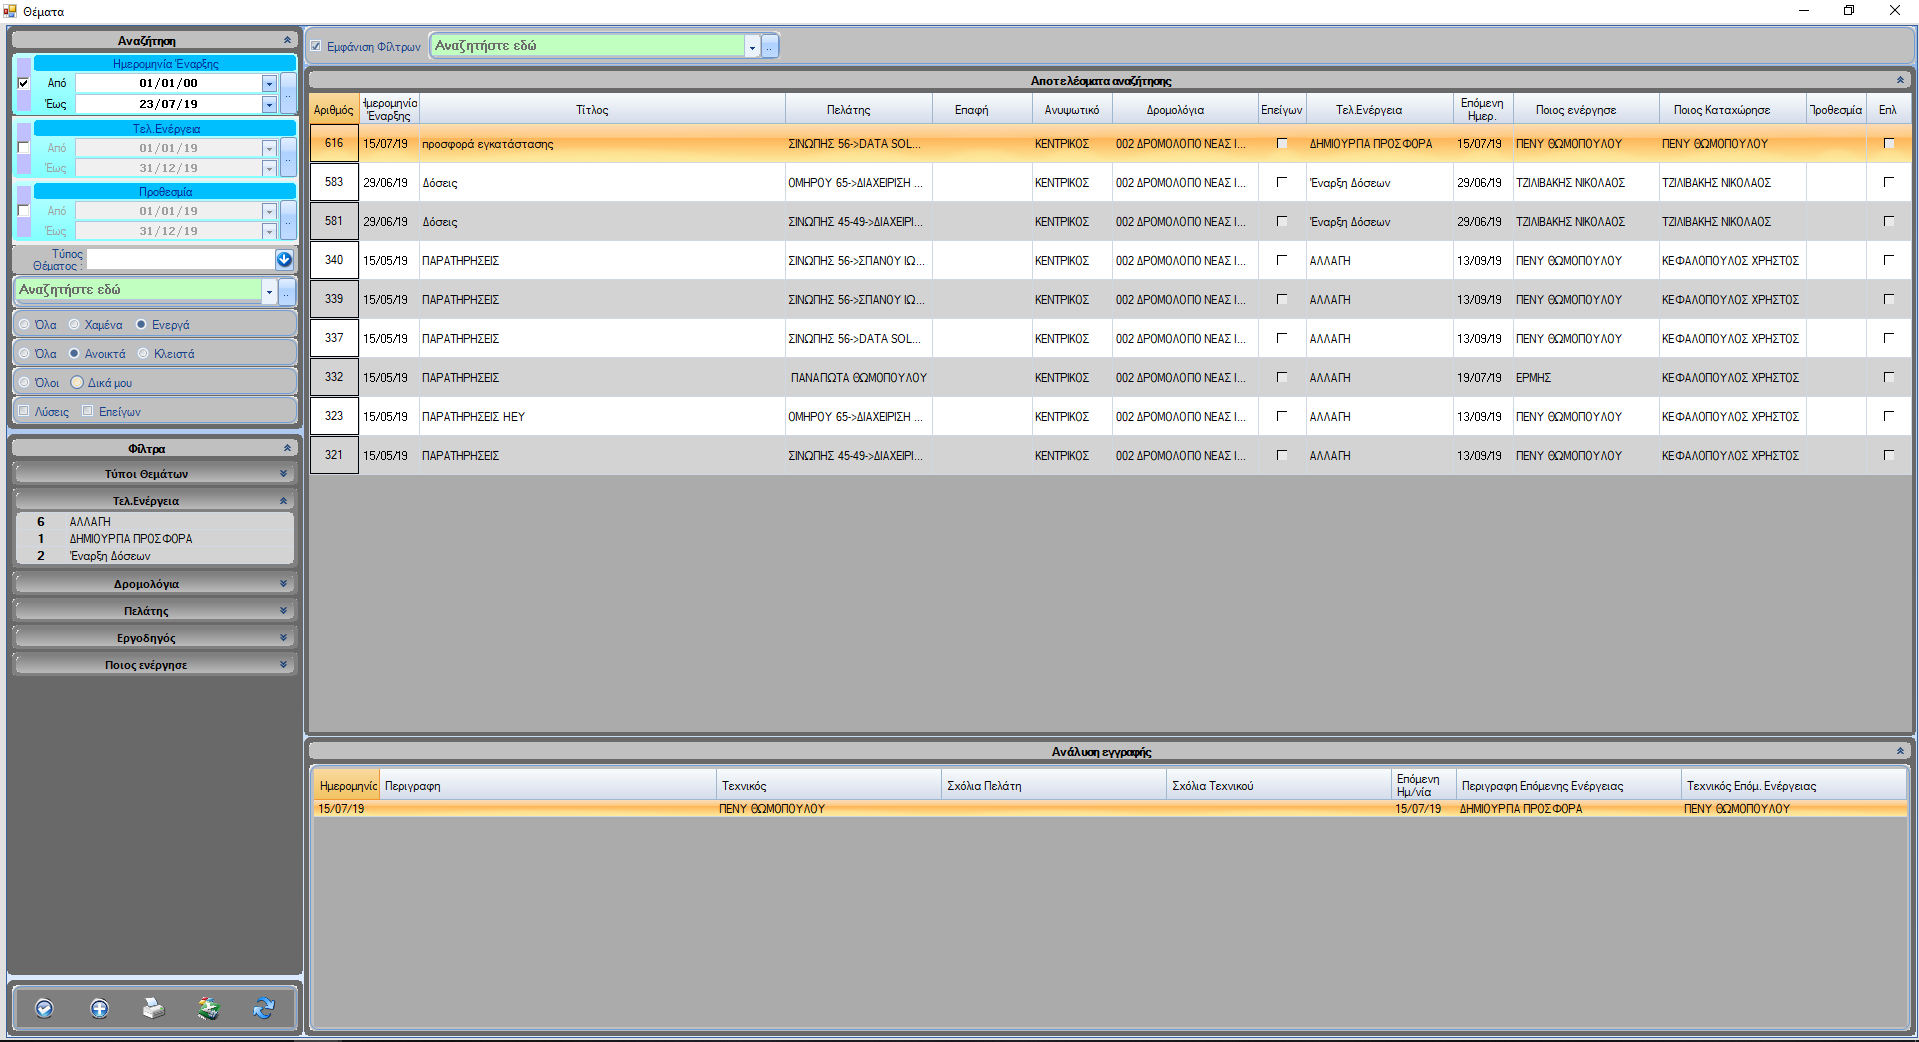1919x1042 pixels.
Task: Select the Κλειστά radio button
Action: pos(143,354)
